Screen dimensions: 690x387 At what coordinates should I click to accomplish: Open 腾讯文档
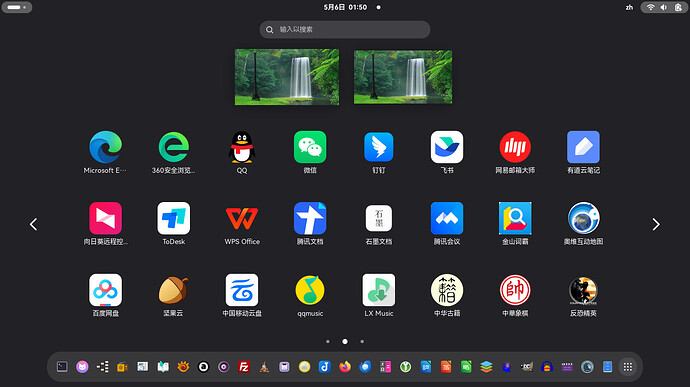point(310,218)
